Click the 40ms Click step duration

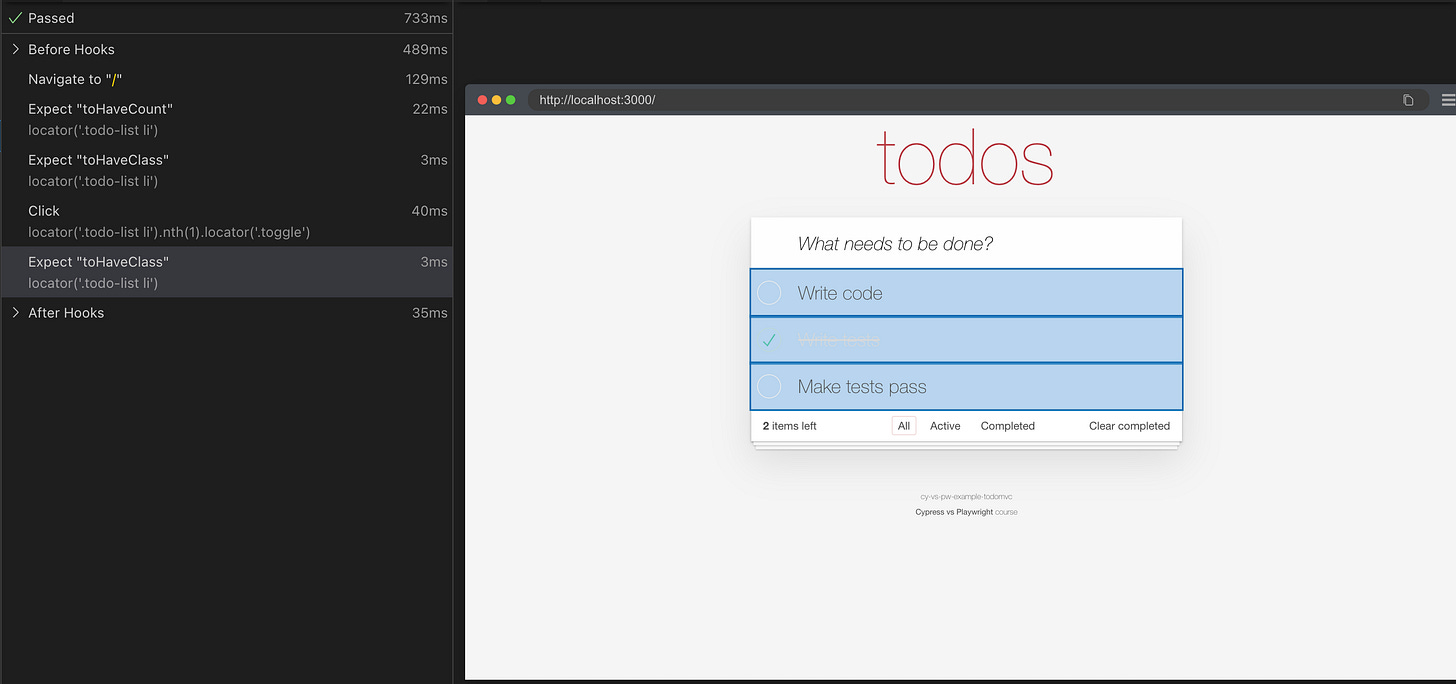click(x=432, y=211)
